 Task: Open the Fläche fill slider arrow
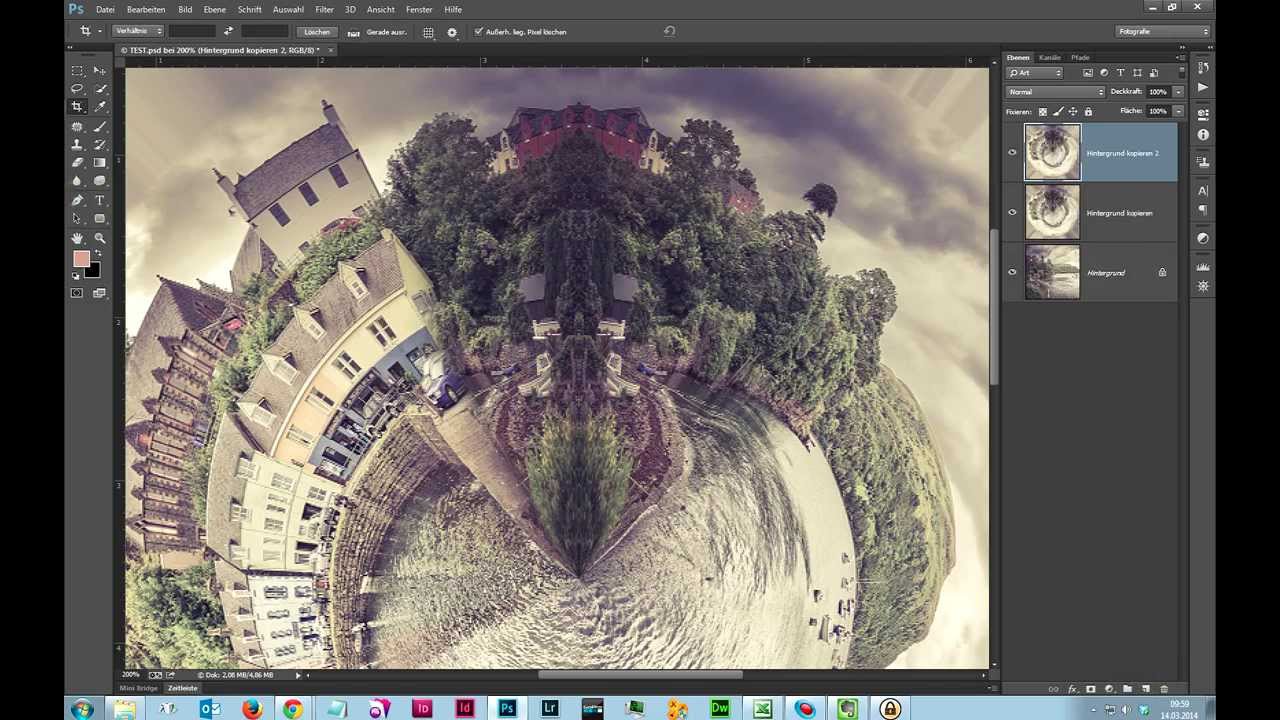[1178, 111]
